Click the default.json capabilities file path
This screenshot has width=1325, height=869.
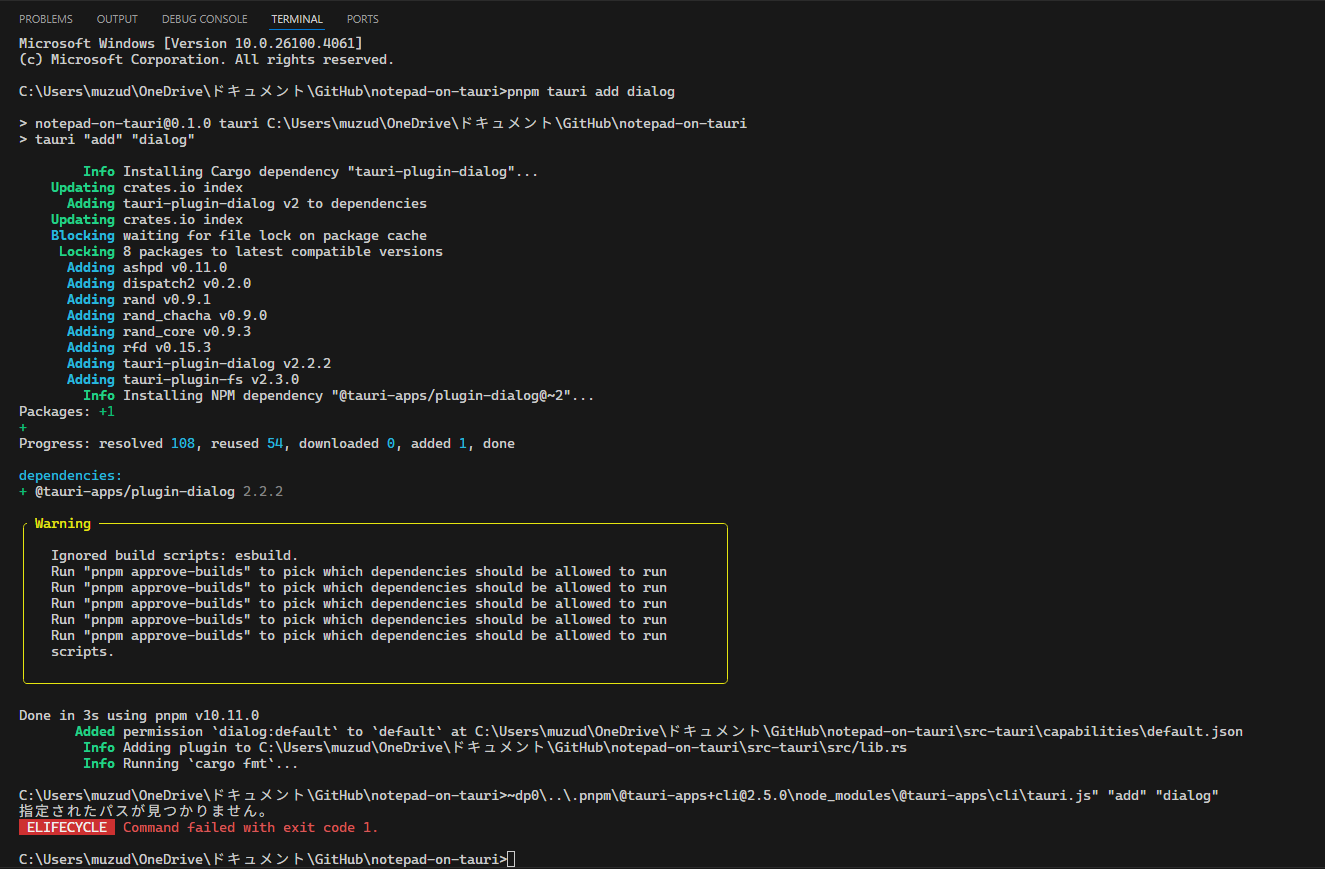pos(859,732)
